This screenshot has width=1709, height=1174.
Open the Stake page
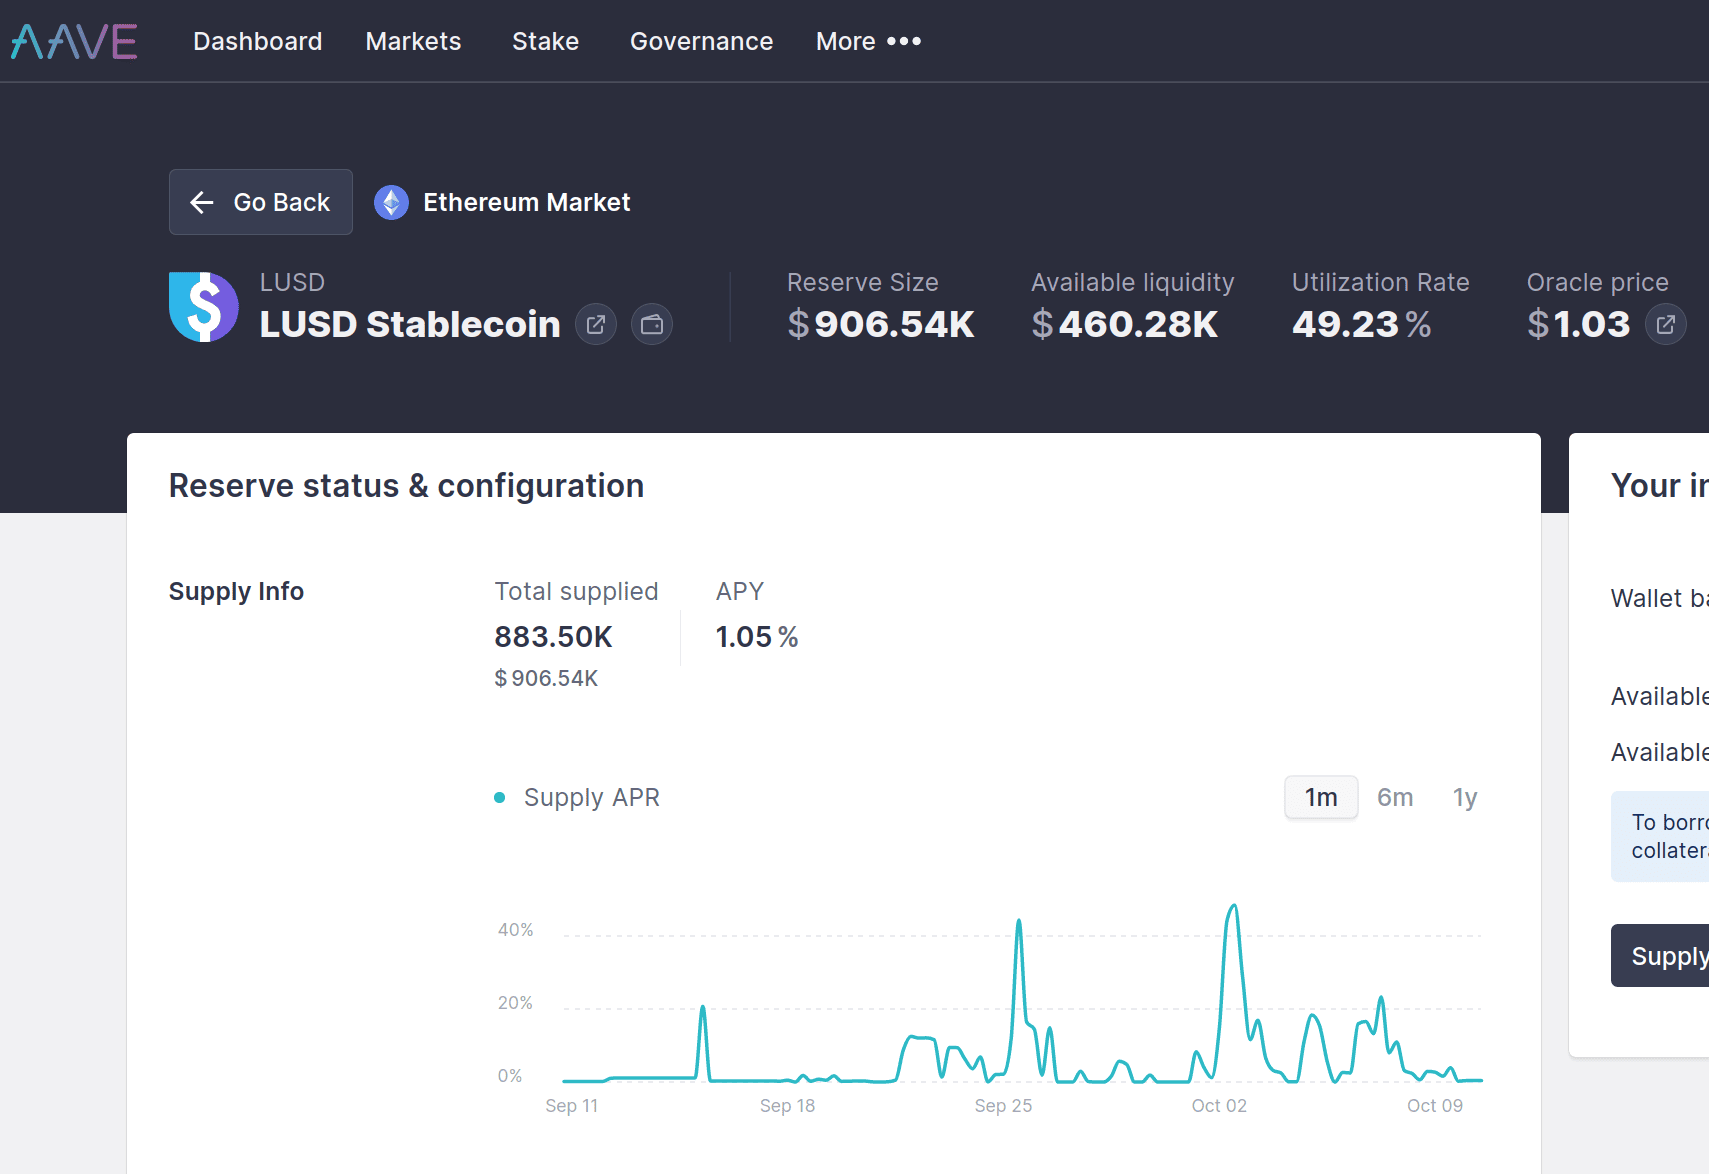click(x=545, y=41)
